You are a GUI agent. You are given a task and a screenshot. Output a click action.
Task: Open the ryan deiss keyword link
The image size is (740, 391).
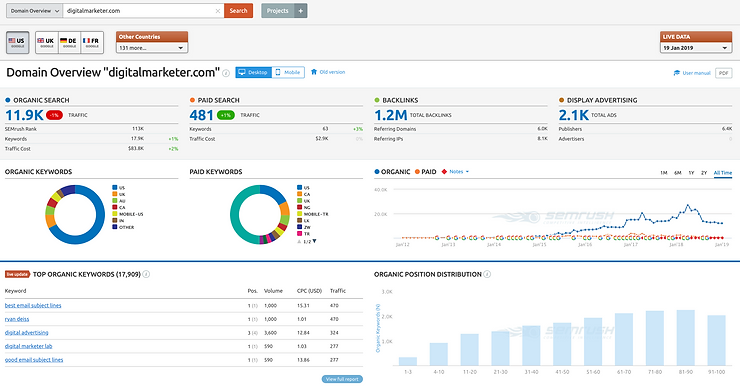coord(17,319)
